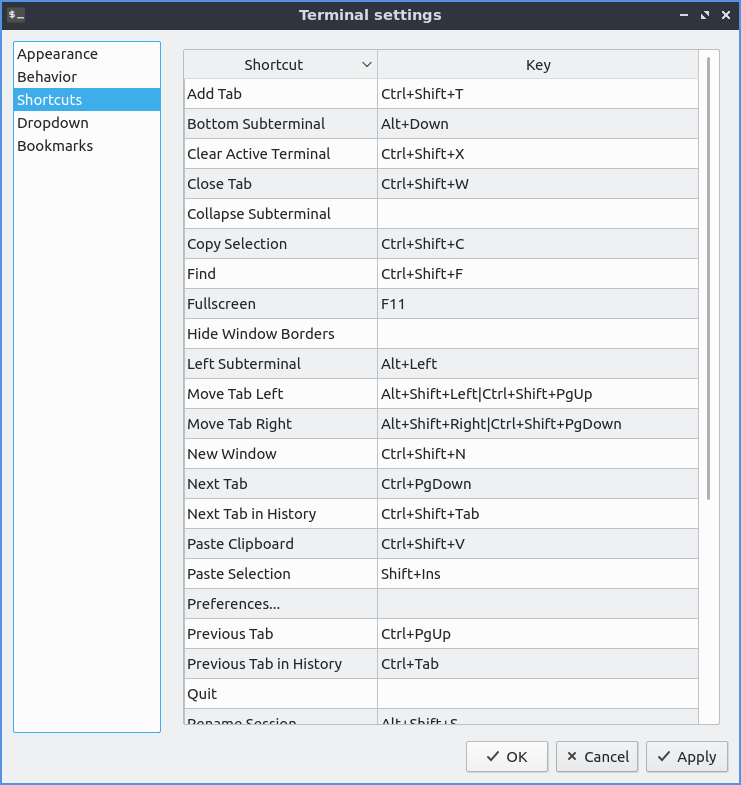Edit the key for Add Tab
Viewport: 741px width, 785px height.
coord(537,94)
